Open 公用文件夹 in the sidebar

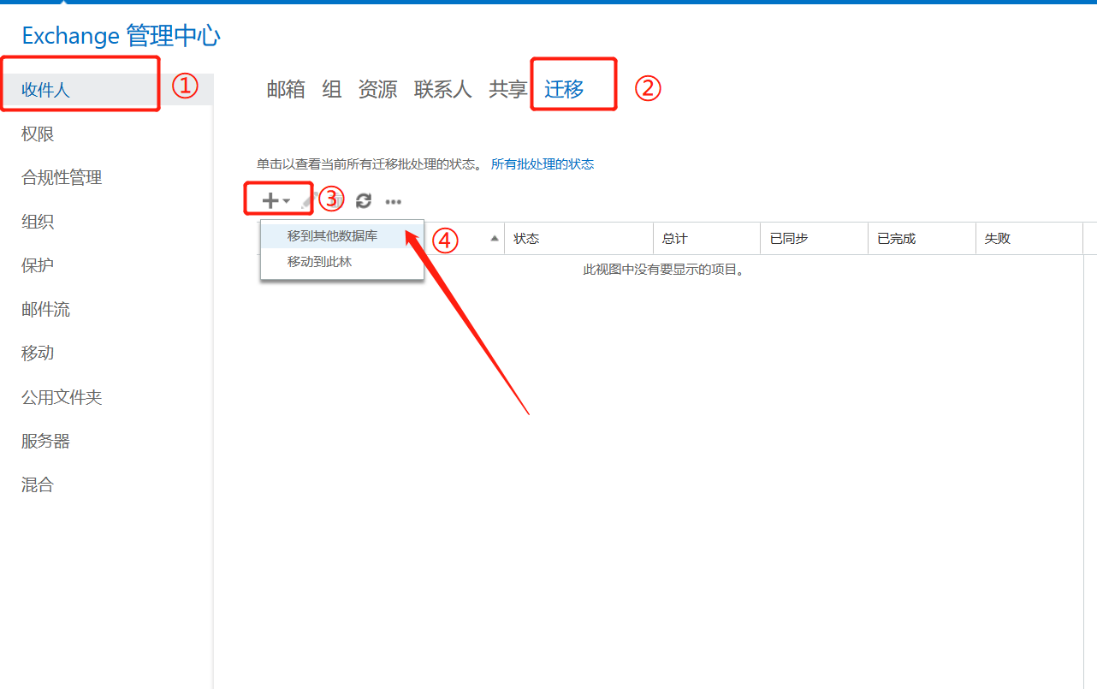(x=62, y=397)
